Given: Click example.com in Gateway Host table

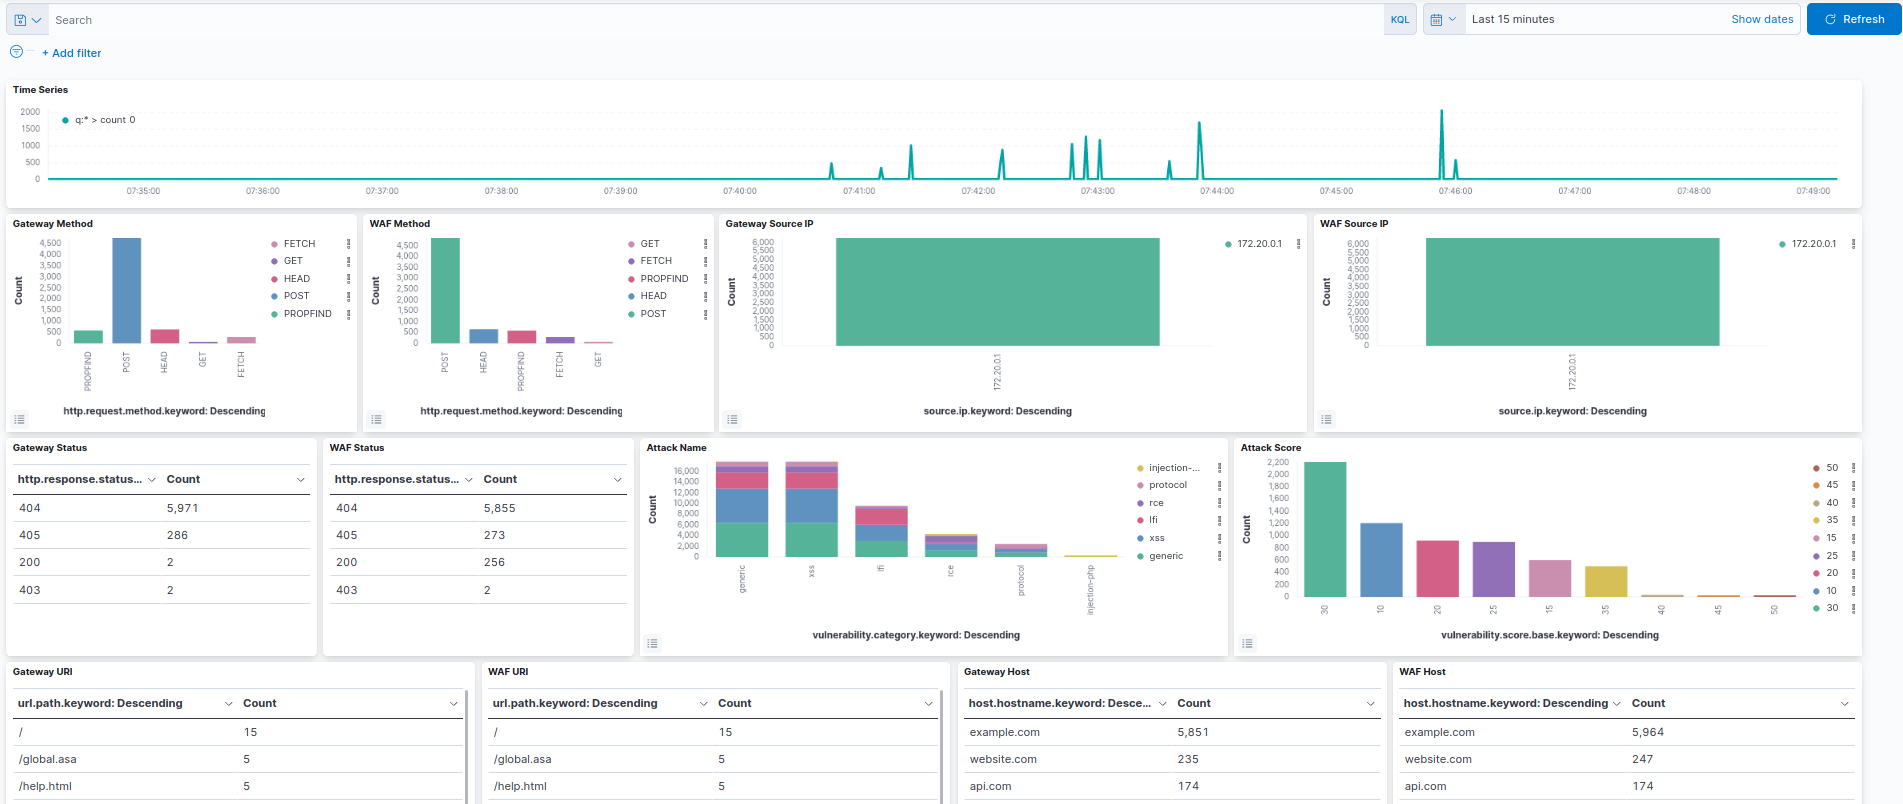Looking at the screenshot, I should pyautogui.click(x=1004, y=732).
